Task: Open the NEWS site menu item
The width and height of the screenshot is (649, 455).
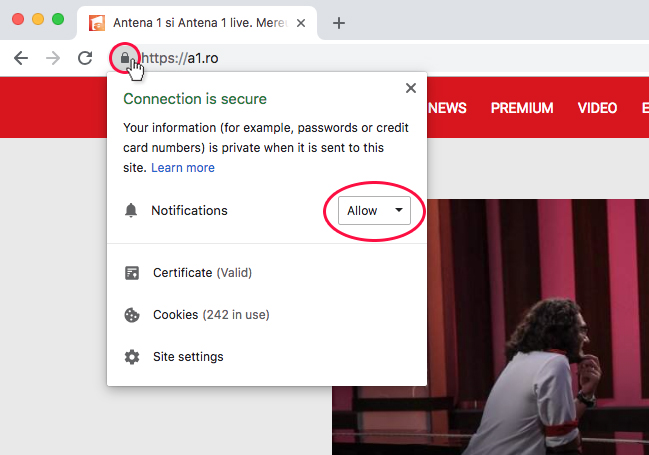Action: click(x=447, y=108)
